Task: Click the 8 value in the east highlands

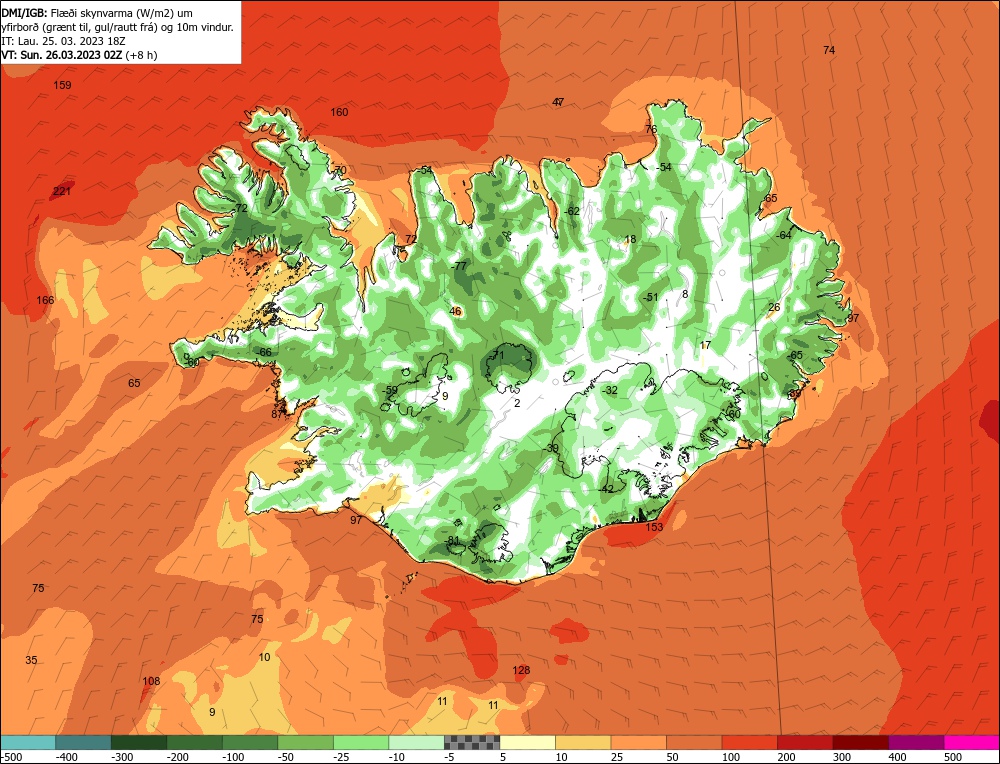Action: click(x=685, y=294)
